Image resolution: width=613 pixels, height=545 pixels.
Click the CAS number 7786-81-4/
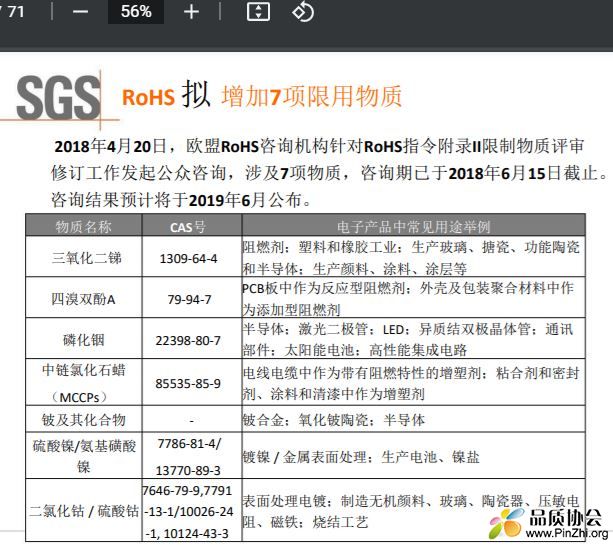tap(189, 444)
